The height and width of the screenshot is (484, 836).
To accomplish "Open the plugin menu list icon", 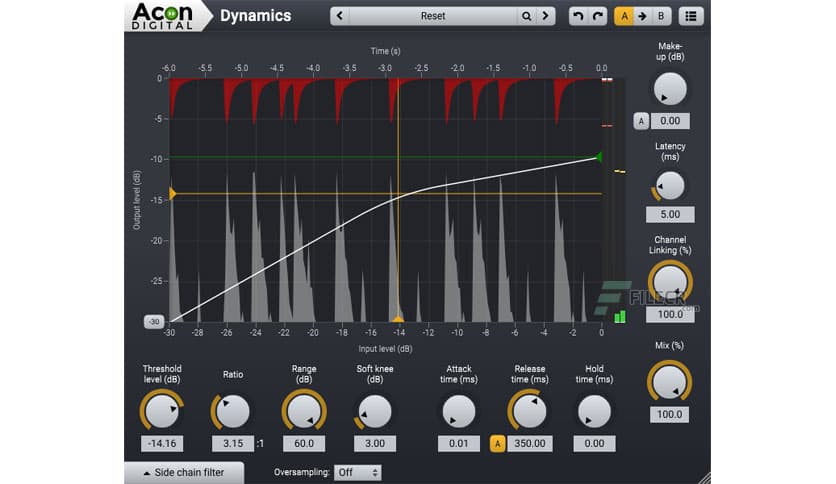I will 690,16.
